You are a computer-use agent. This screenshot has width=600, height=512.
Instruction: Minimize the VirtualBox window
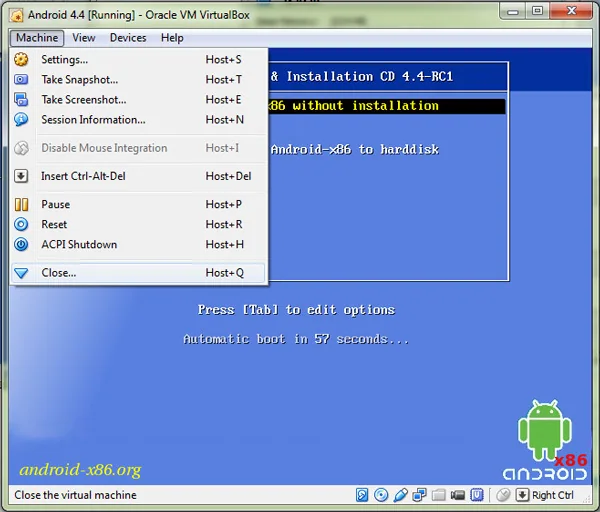point(513,11)
